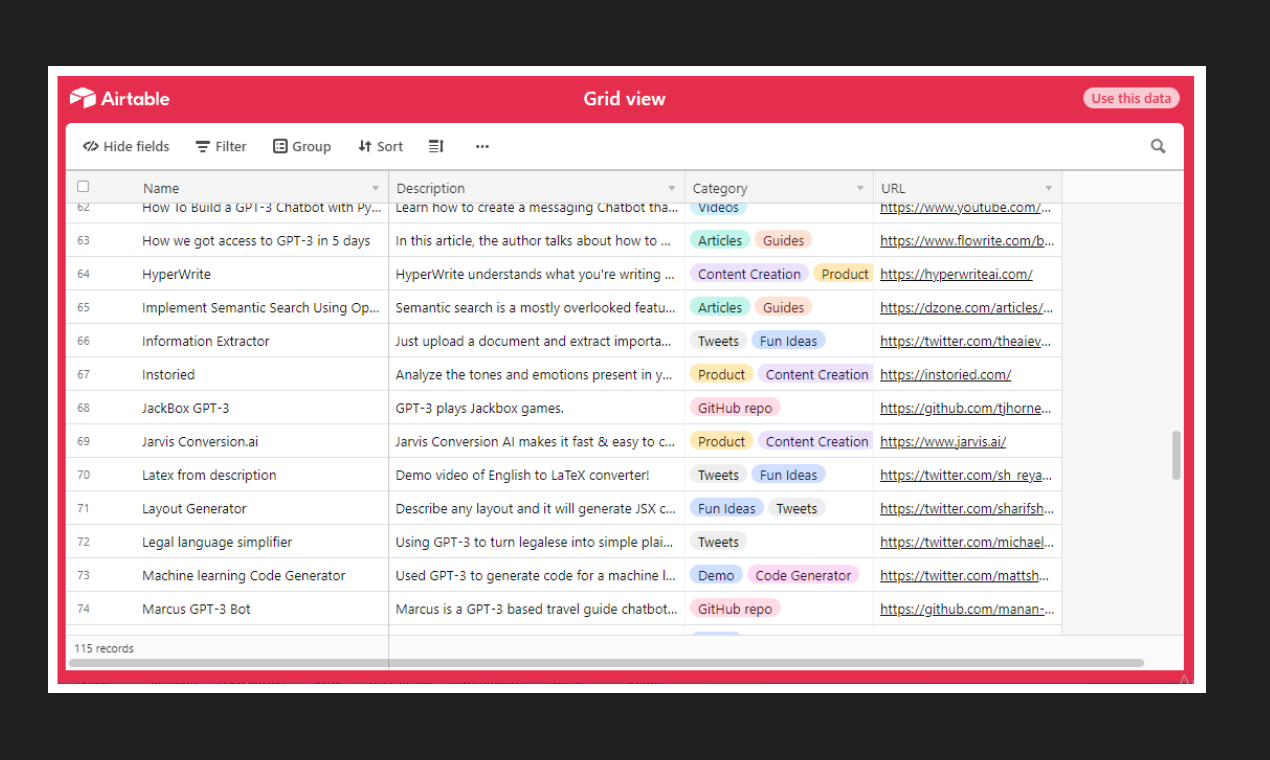Screen dimensions: 1270x760
Task: Open Name column dropdown arrow
Action: click(x=376, y=188)
